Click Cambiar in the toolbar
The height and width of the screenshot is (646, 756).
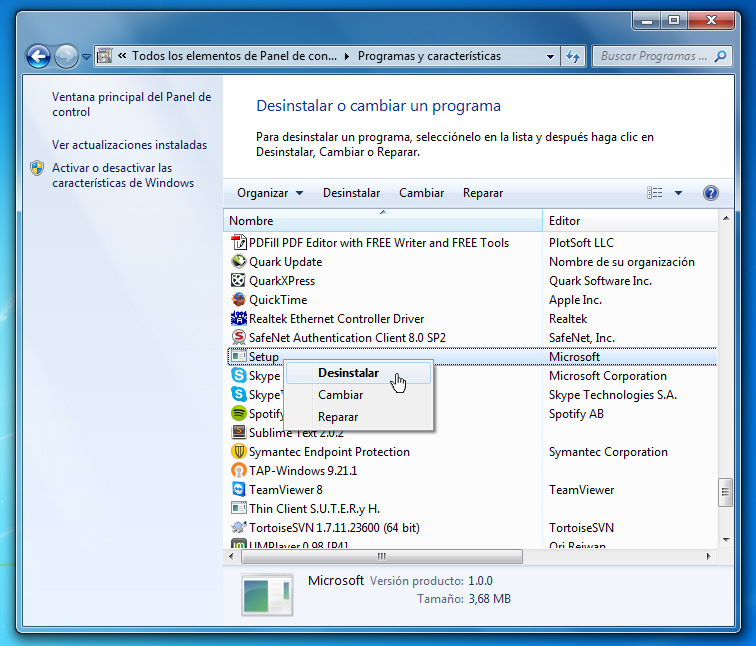421,193
